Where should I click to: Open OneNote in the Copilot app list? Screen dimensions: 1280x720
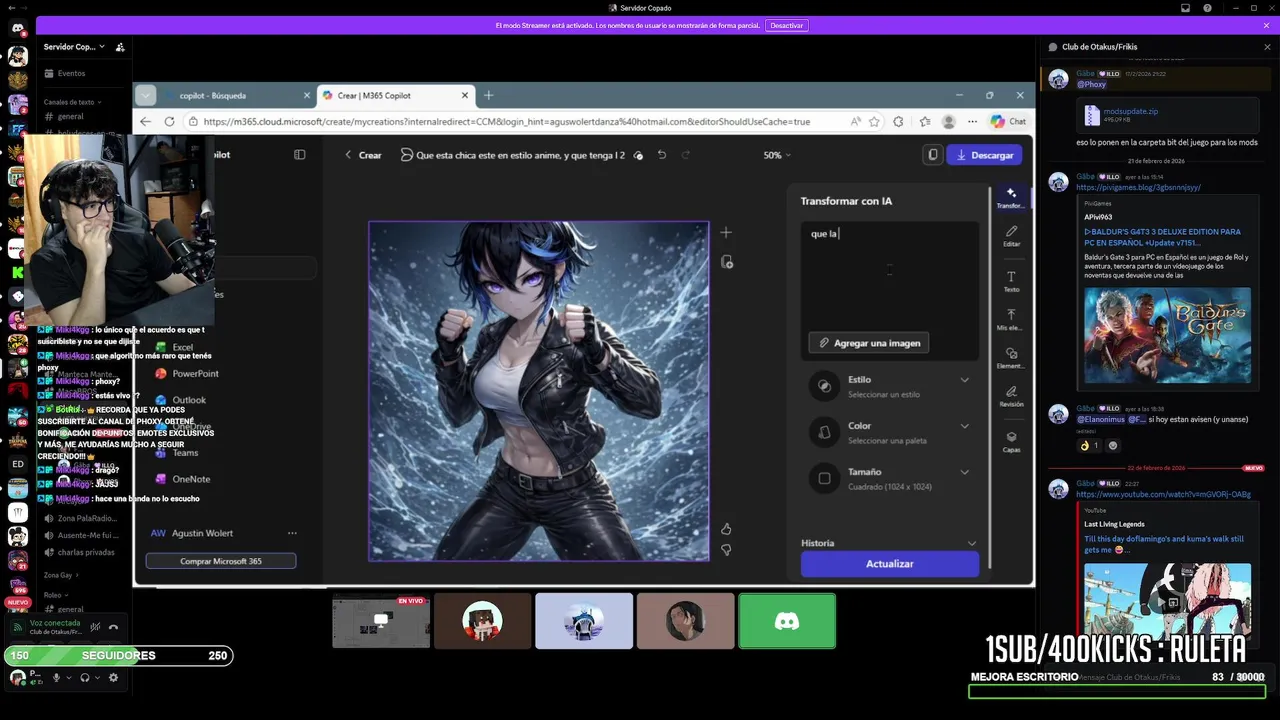190,479
